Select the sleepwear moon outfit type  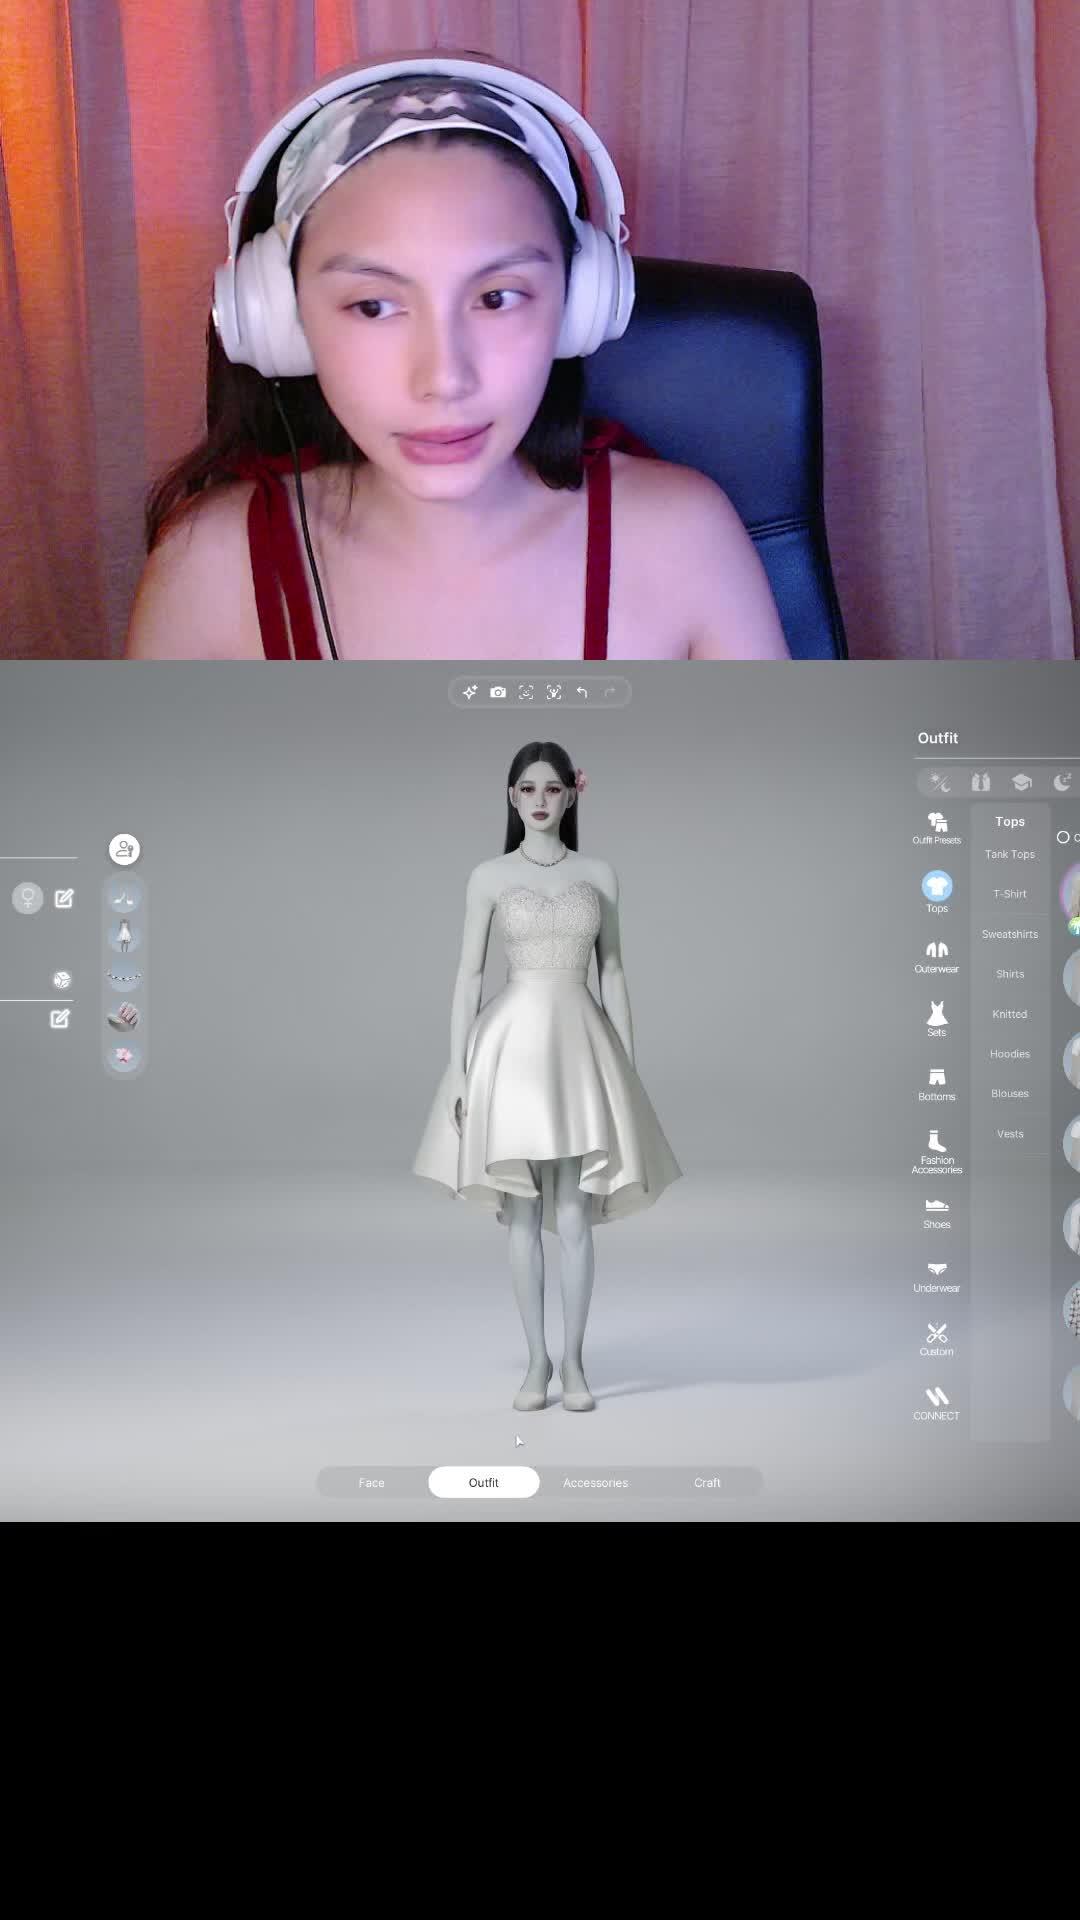click(x=1061, y=782)
